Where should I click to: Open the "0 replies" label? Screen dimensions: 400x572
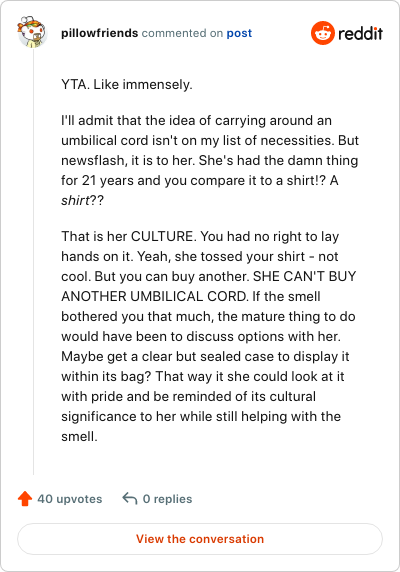167,499
